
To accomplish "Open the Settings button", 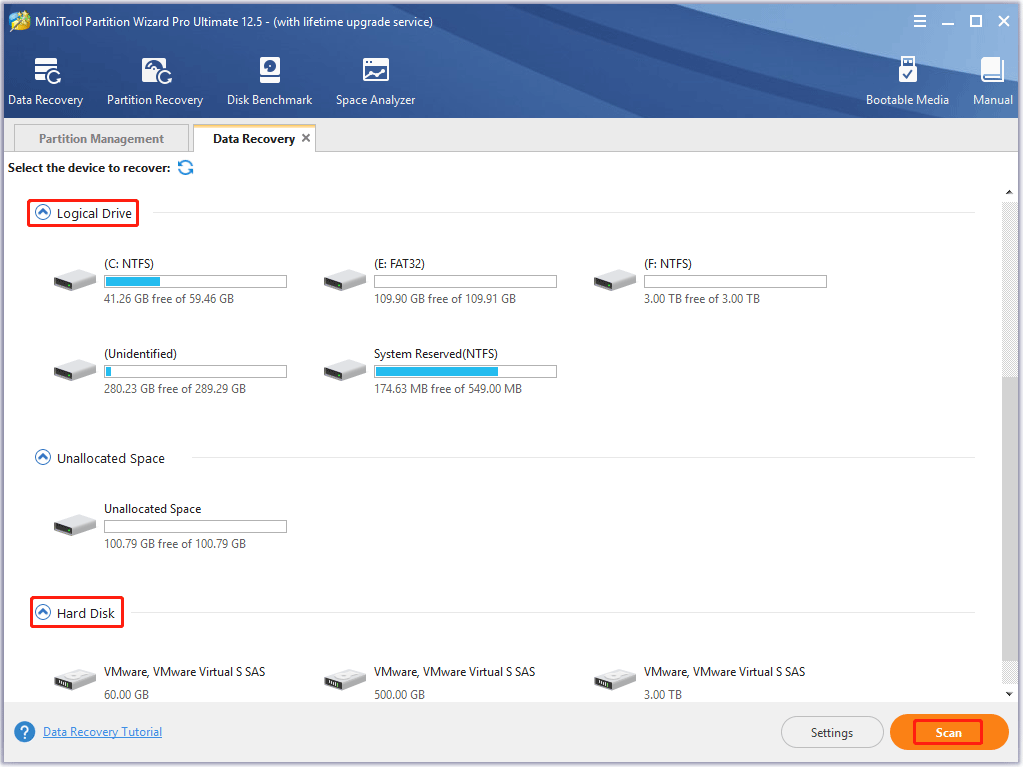I will click(x=832, y=733).
